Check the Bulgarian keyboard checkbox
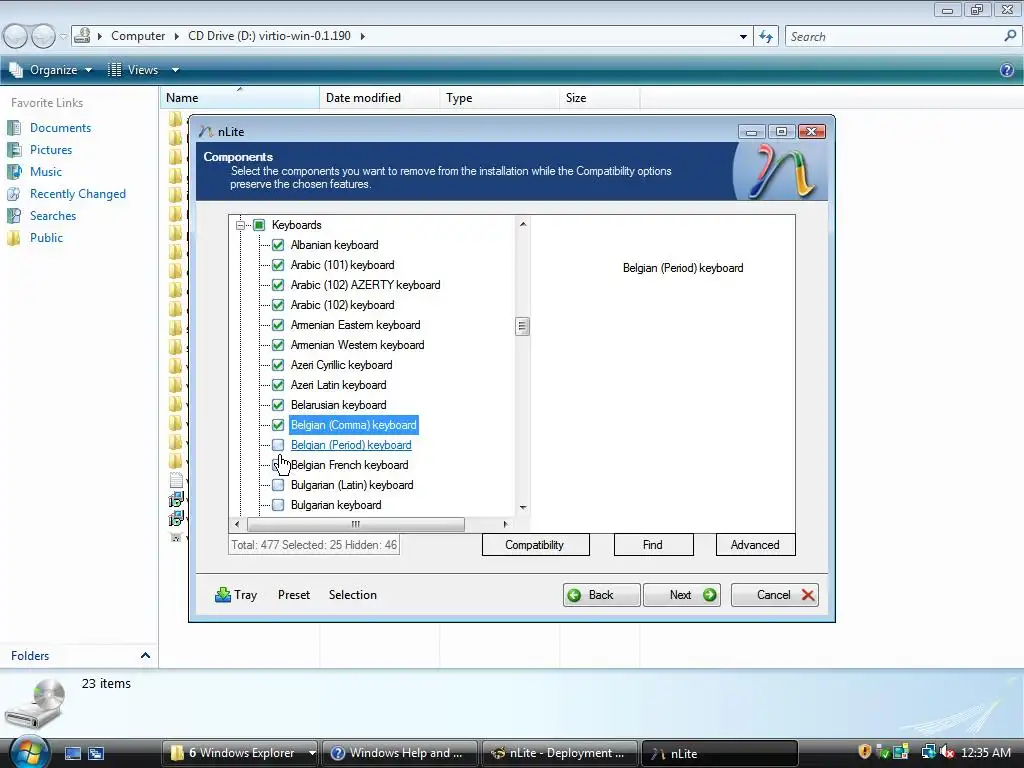This screenshot has height=768, width=1024. click(x=278, y=505)
